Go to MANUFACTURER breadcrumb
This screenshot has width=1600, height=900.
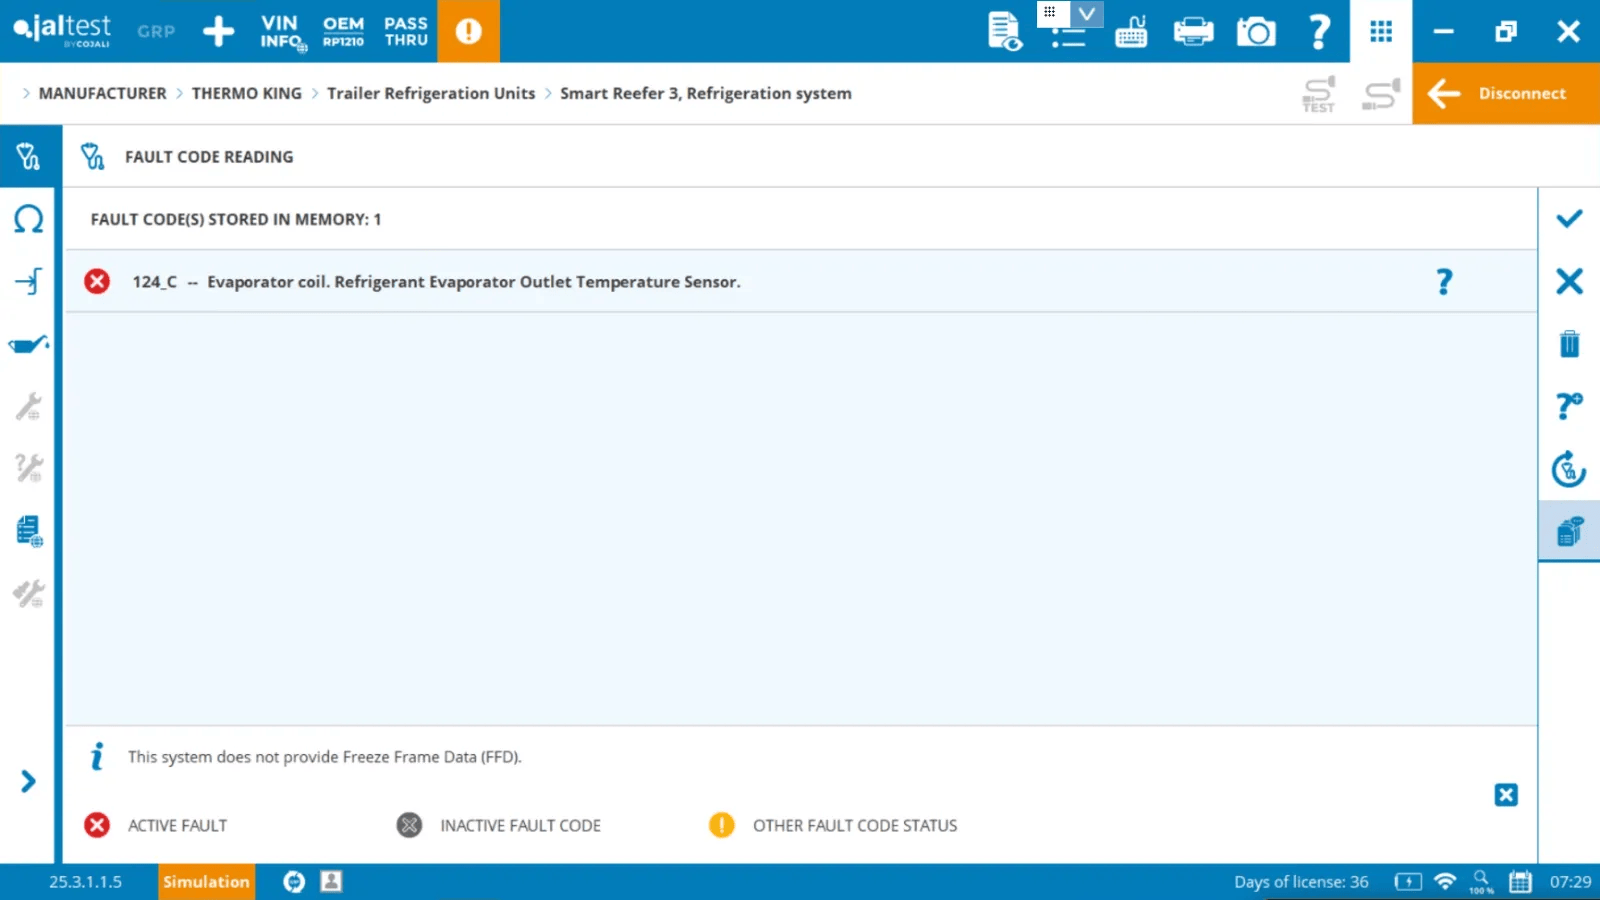(102, 93)
